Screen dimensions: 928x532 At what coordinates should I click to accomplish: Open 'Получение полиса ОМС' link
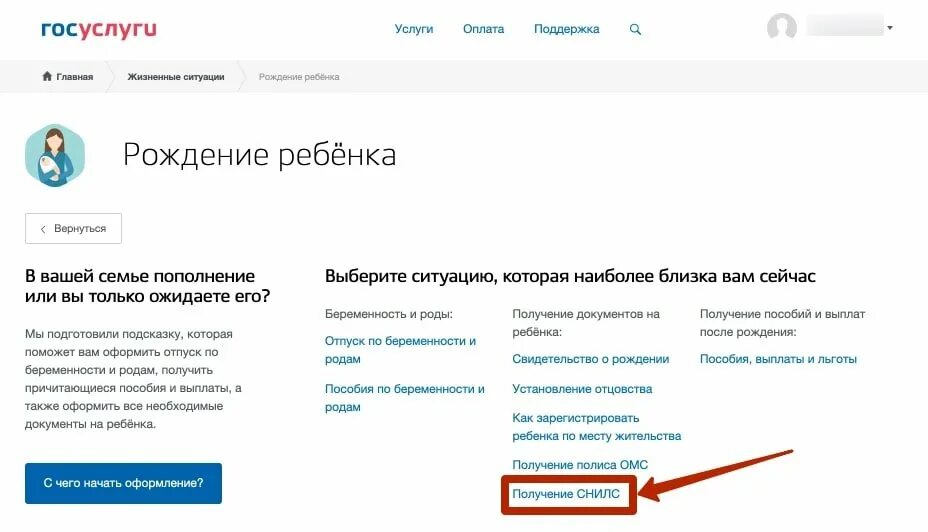click(580, 465)
